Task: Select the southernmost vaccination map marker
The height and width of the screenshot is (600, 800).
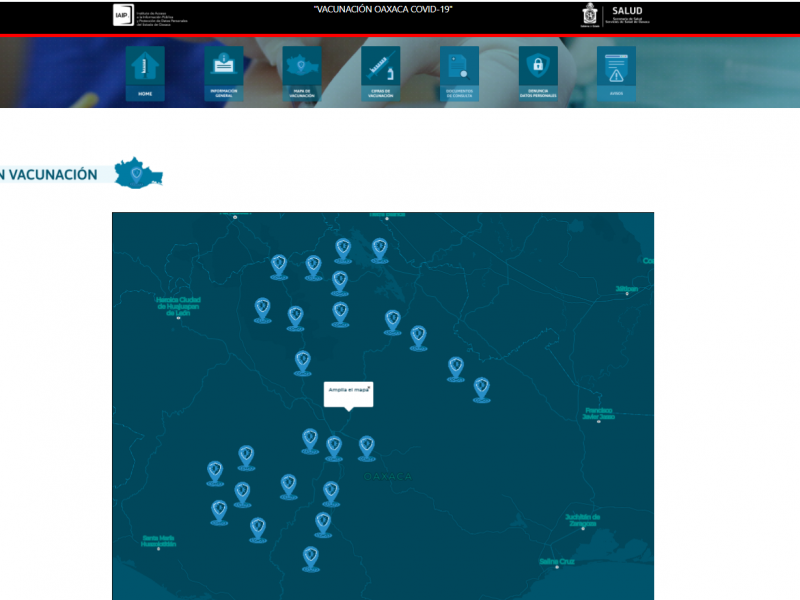Action: [311, 557]
